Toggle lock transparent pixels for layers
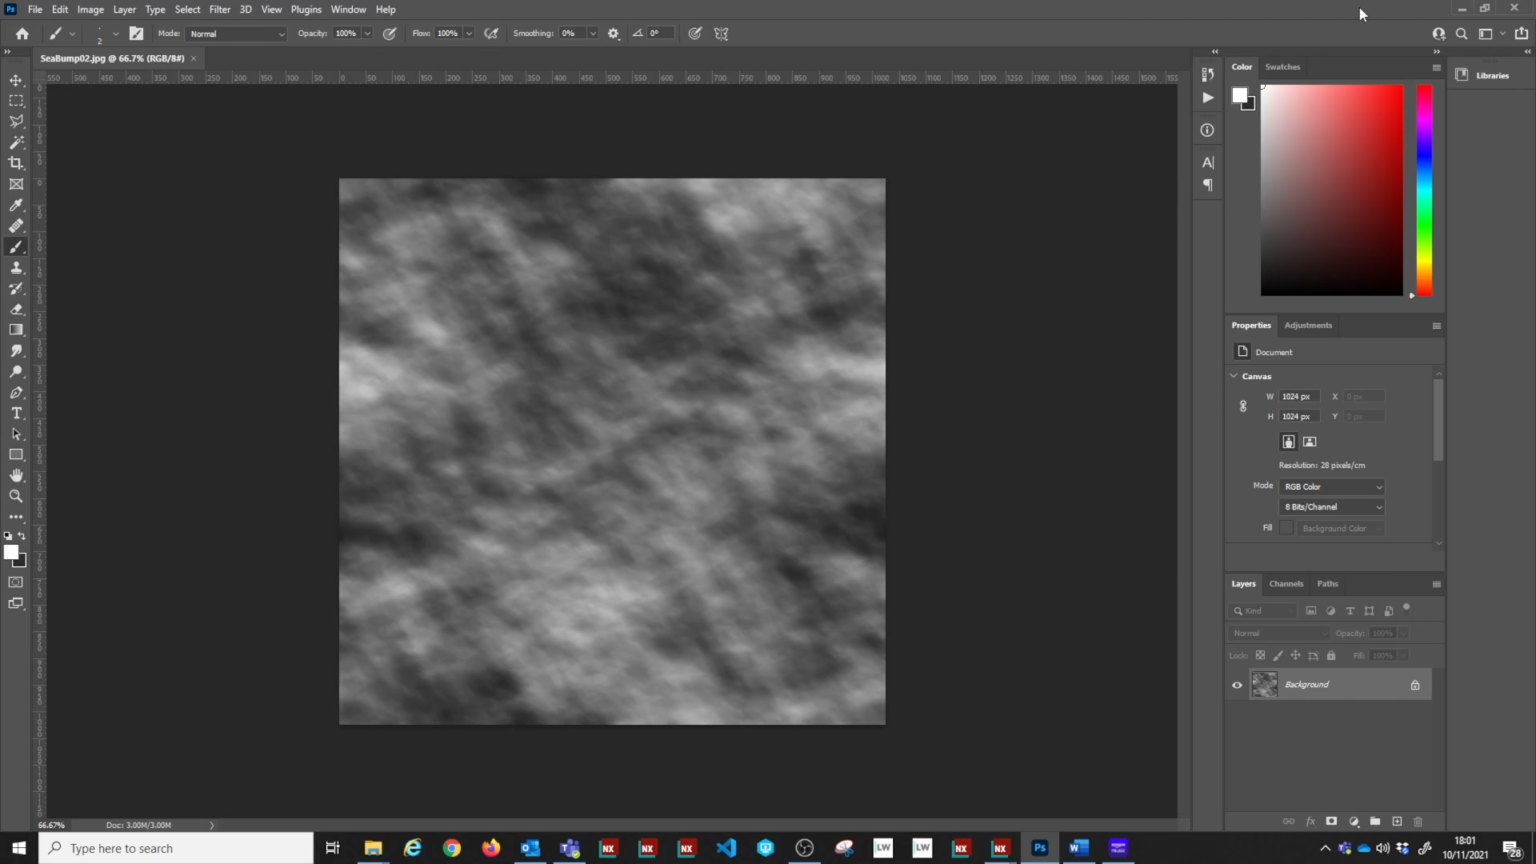 click(1260, 655)
